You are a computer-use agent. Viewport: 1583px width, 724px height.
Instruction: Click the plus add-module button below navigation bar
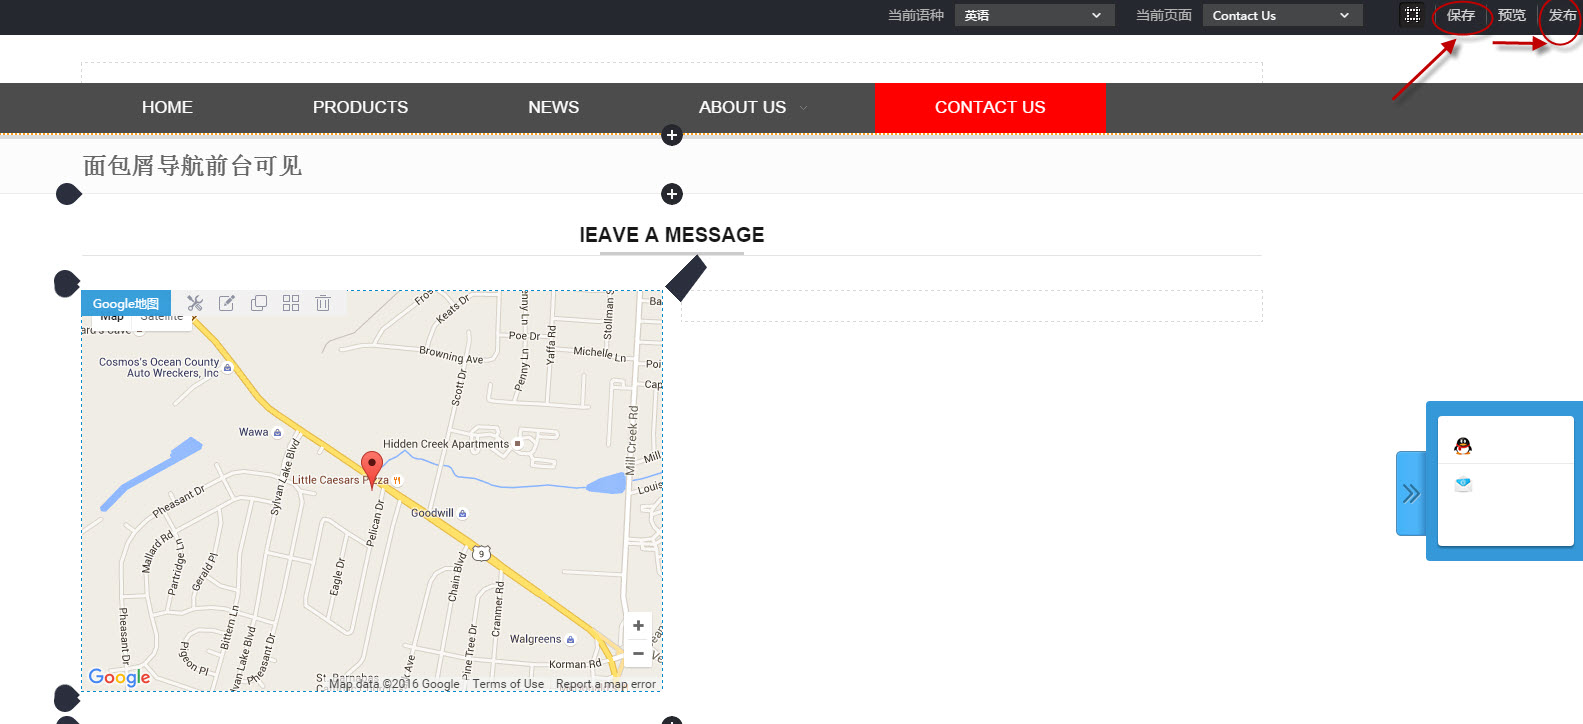pos(672,135)
